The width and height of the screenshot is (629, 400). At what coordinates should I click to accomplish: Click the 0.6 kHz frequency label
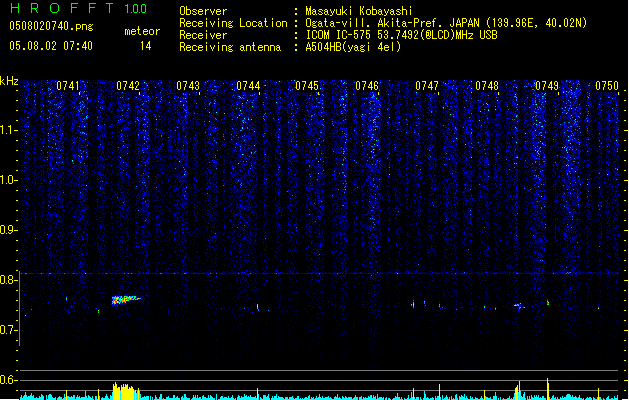pos(8,380)
